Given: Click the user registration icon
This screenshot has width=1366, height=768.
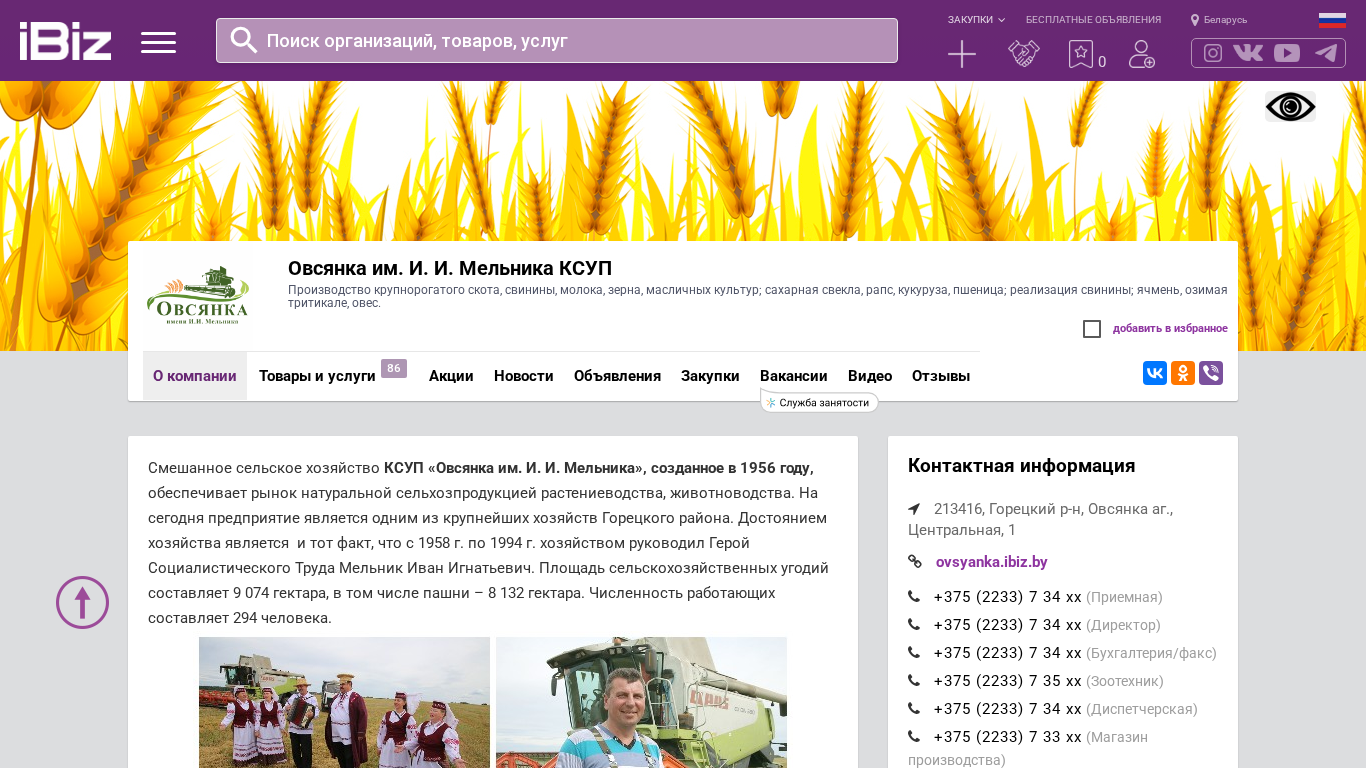Looking at the screenshot, I should (1142, 54).
